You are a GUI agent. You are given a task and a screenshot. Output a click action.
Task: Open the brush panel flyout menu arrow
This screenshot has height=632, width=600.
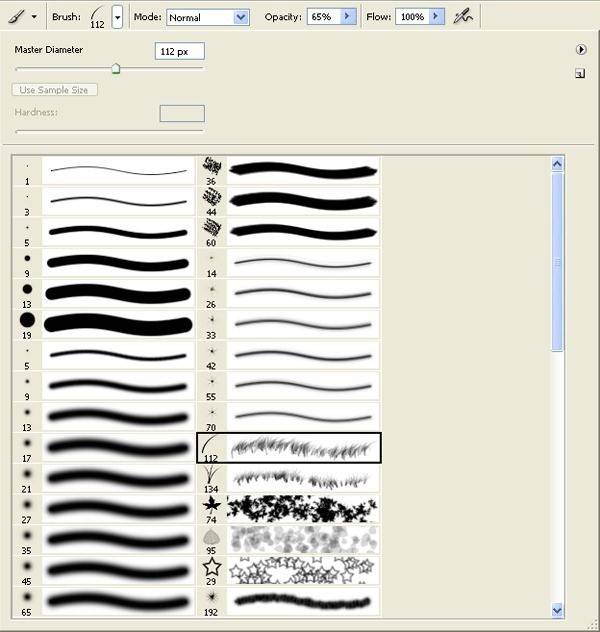coord(580,49)
